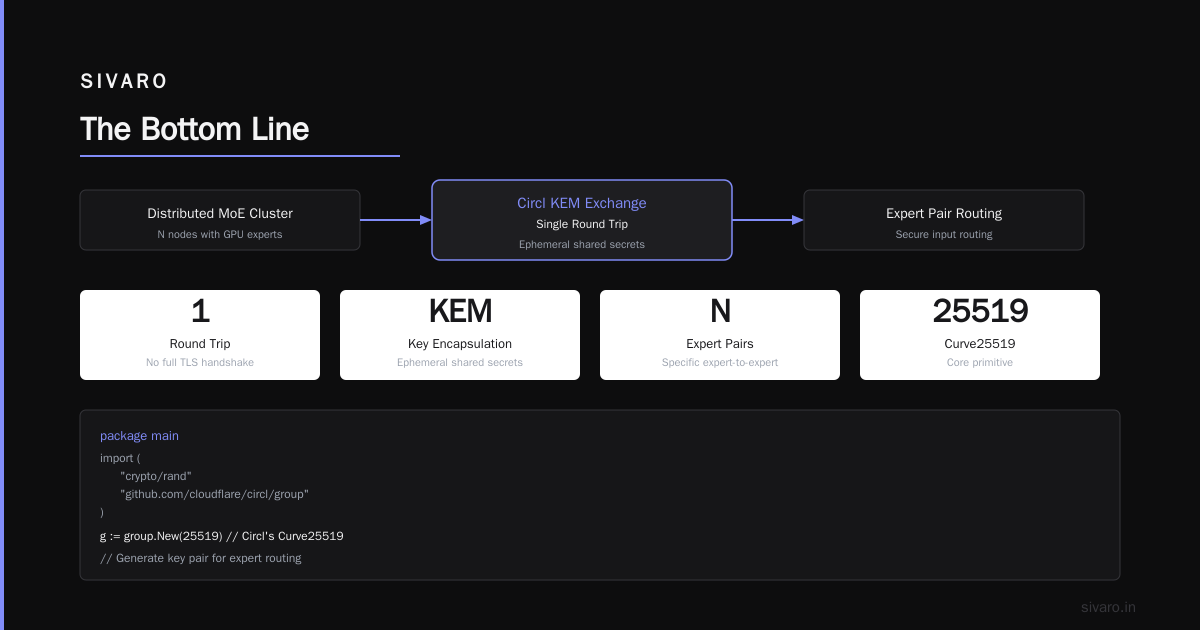
Task: Click the No full TLS handshake caption
Action: point(200,362)
